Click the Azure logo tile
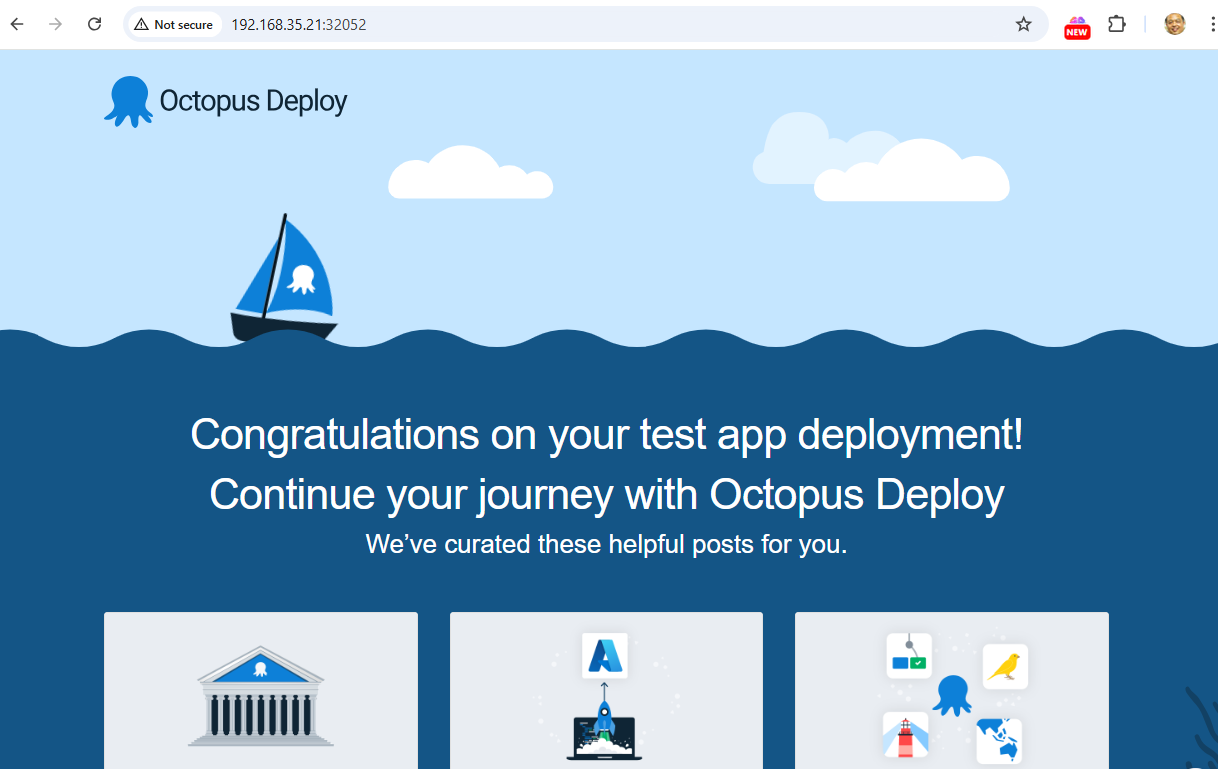Image resolution: width=1218 pixels, height=769 pixels. click(605, 655)
